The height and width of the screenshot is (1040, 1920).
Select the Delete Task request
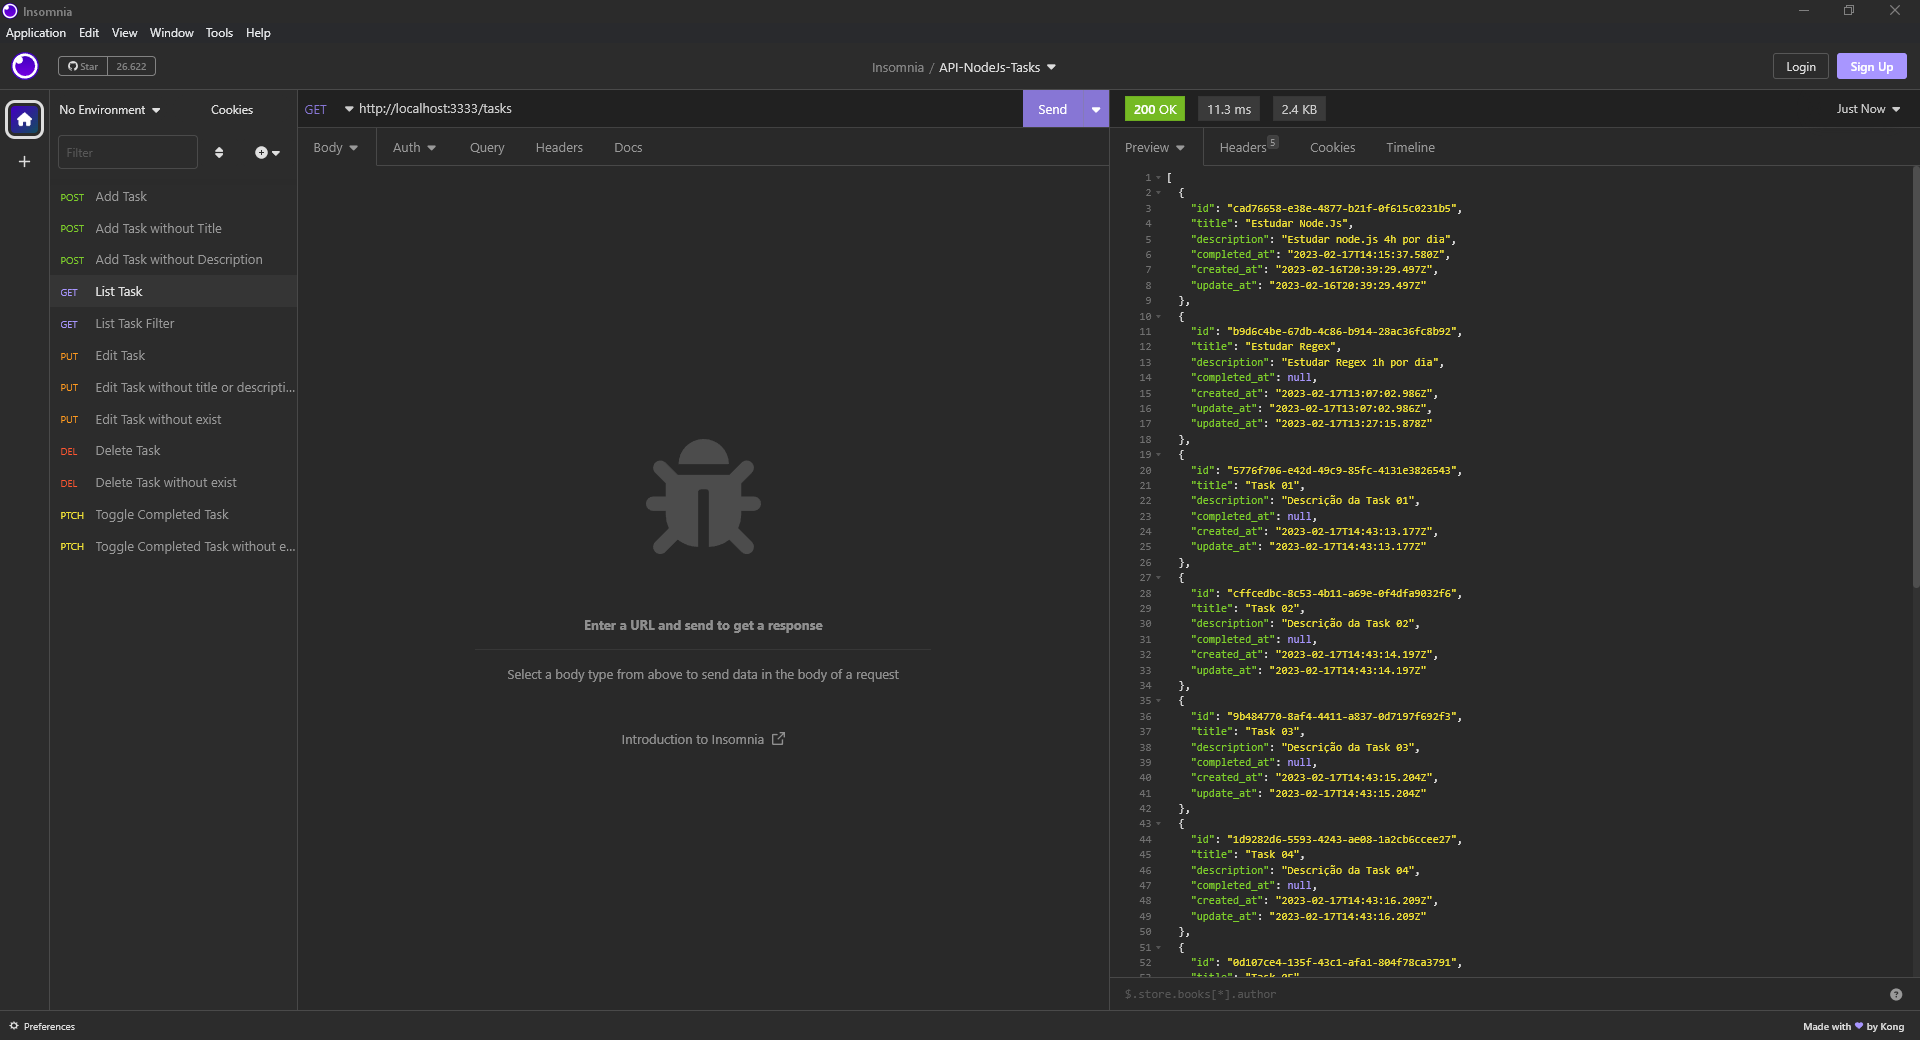click(174, 451)
